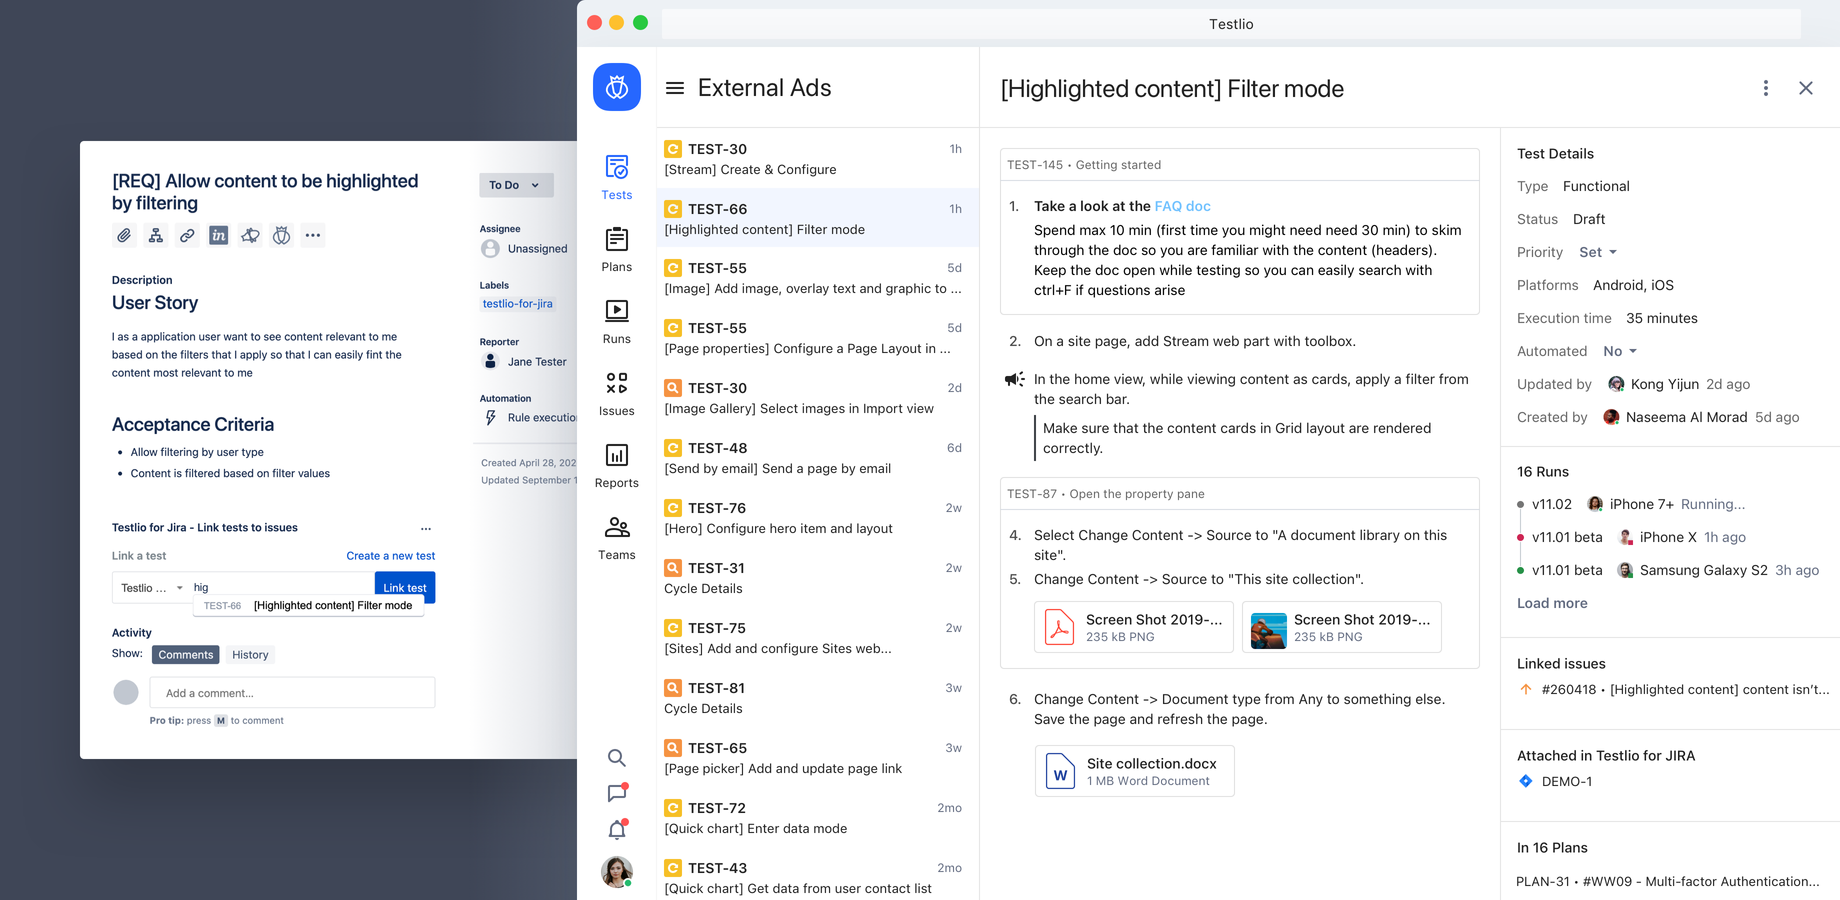Open the three-dot menu for Filter mode test
This screenshot has height=900, width=1840.
[1766, 88]
